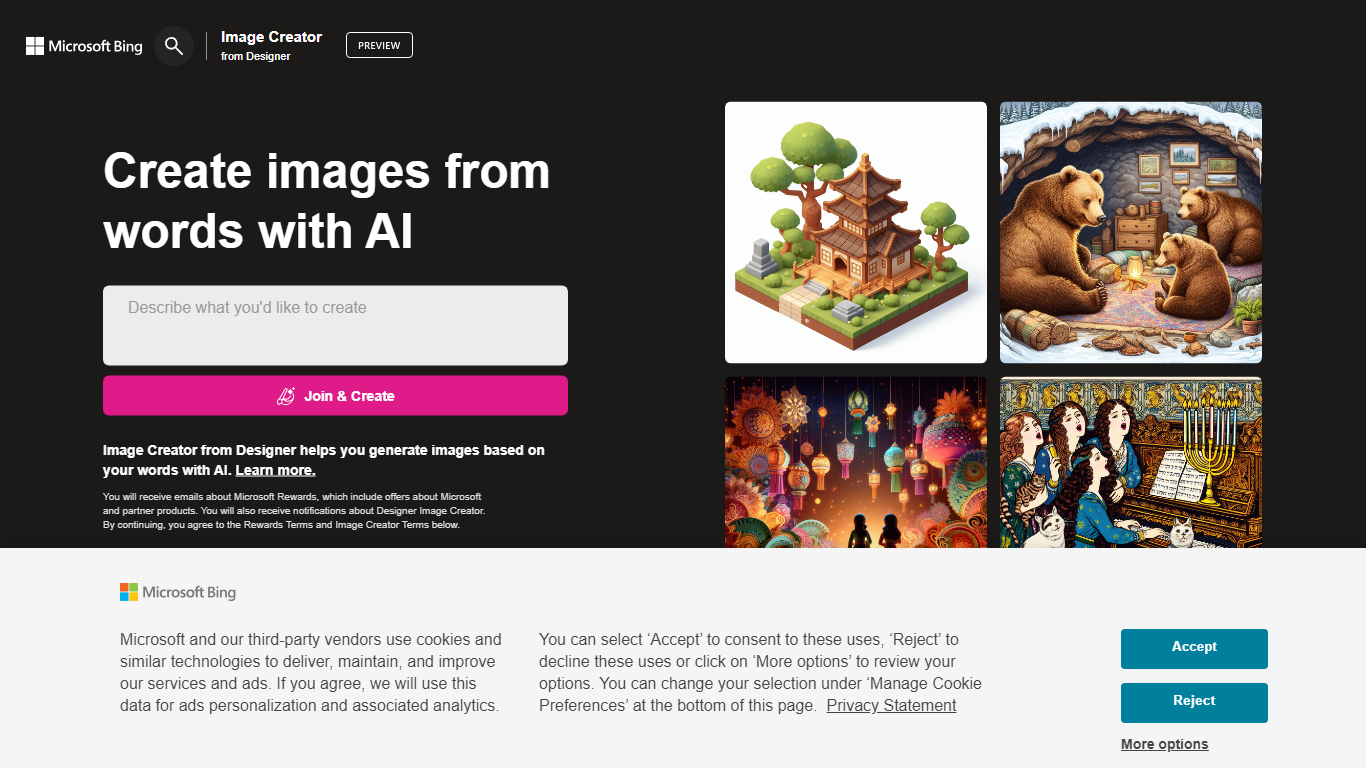Click the Join & Create button

(x=335, y=396)
